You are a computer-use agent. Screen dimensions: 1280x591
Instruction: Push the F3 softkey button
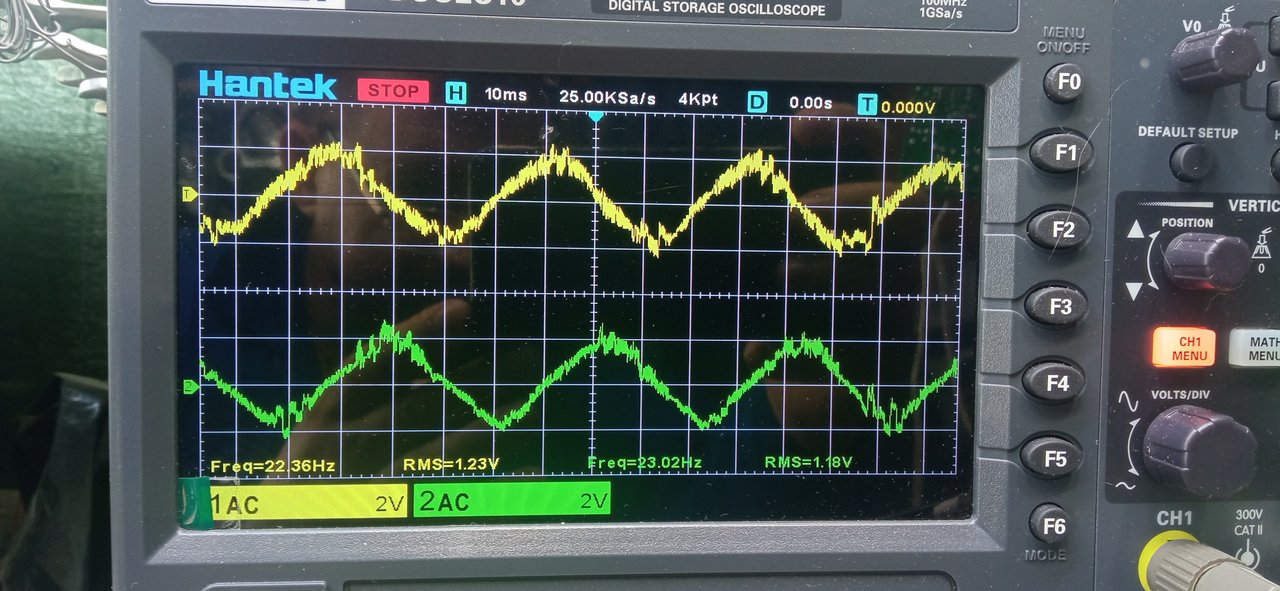1059,306
